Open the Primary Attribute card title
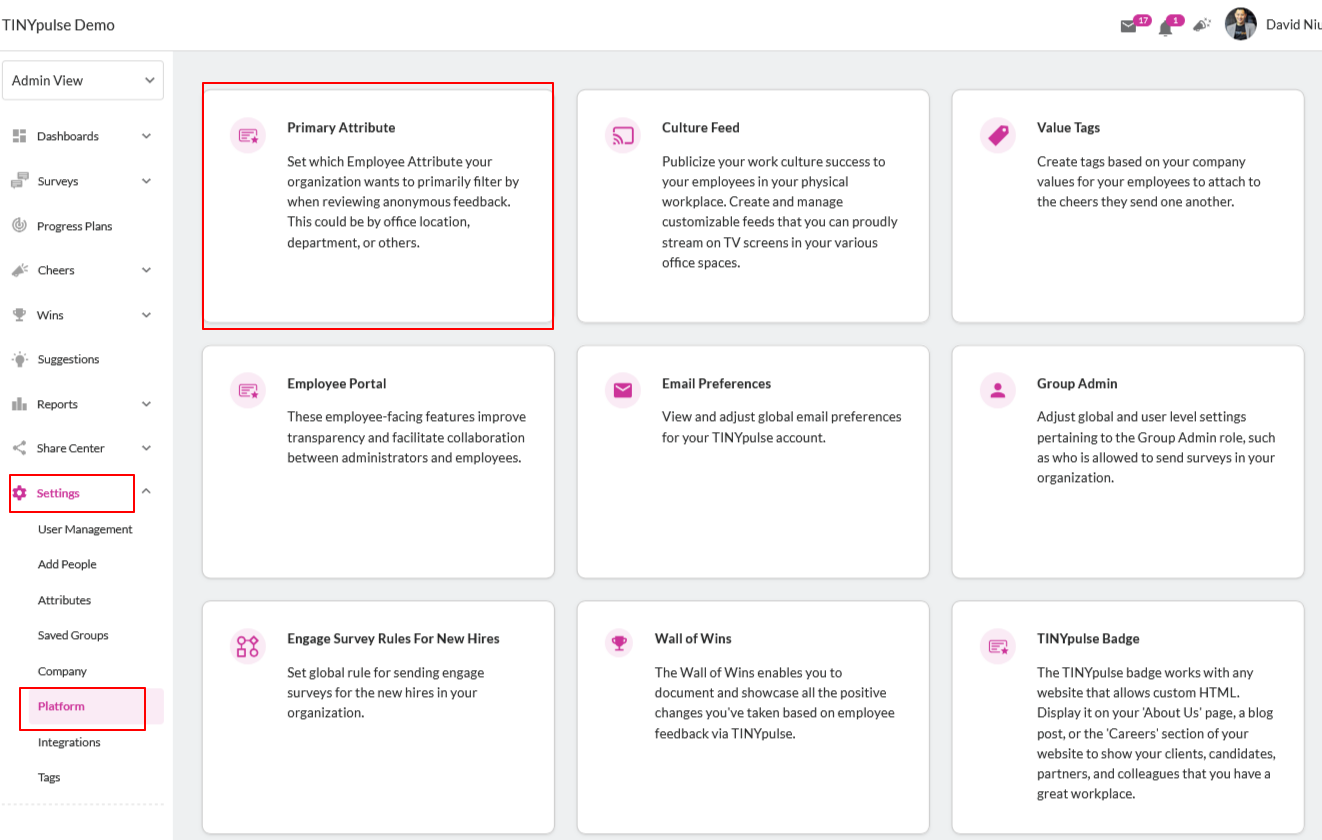Image resolution: width=1322 pixels, height=840 pixels. (341, 127)
